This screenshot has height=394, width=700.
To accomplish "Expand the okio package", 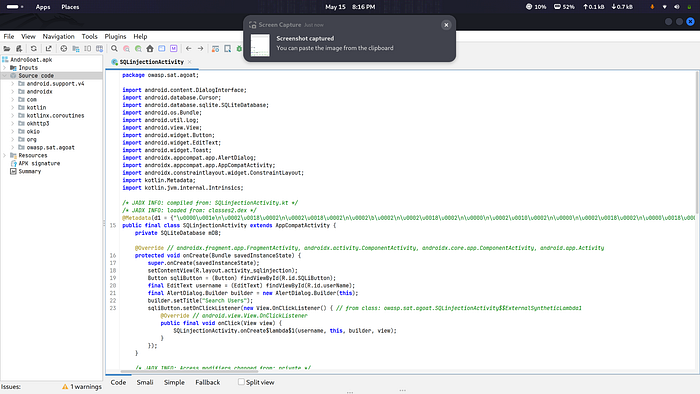I will click(x=12, y=132).
